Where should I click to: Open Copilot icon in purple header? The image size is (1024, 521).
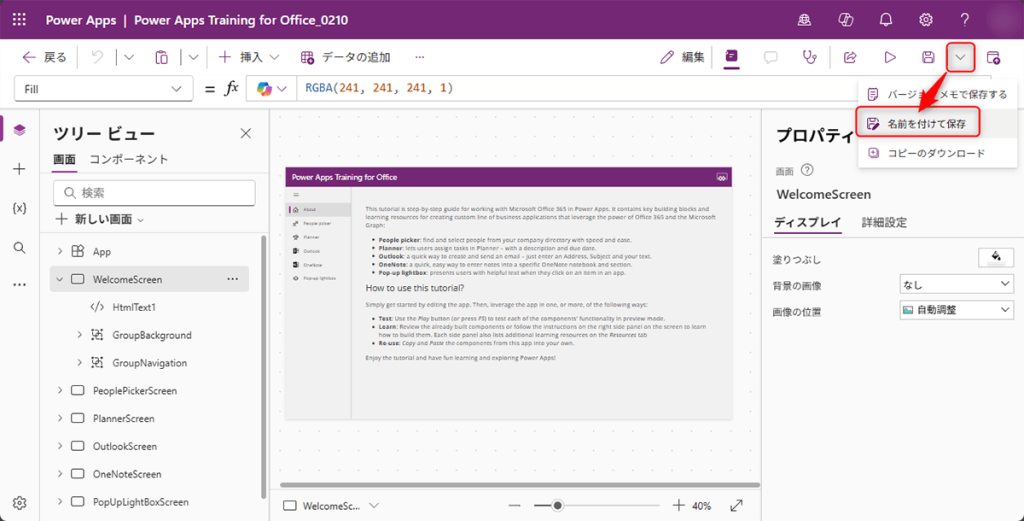click(x=846, y=20)
